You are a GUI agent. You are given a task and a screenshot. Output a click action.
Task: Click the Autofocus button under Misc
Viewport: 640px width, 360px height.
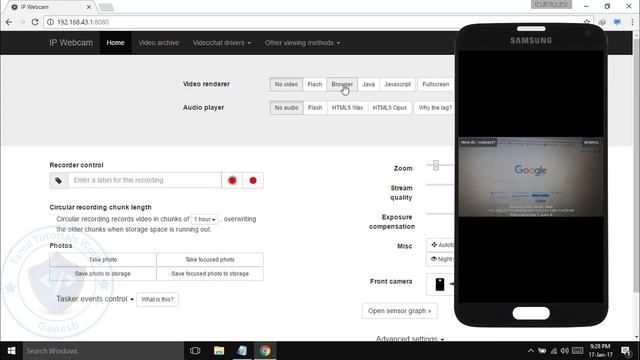click(x=441, y=245)
